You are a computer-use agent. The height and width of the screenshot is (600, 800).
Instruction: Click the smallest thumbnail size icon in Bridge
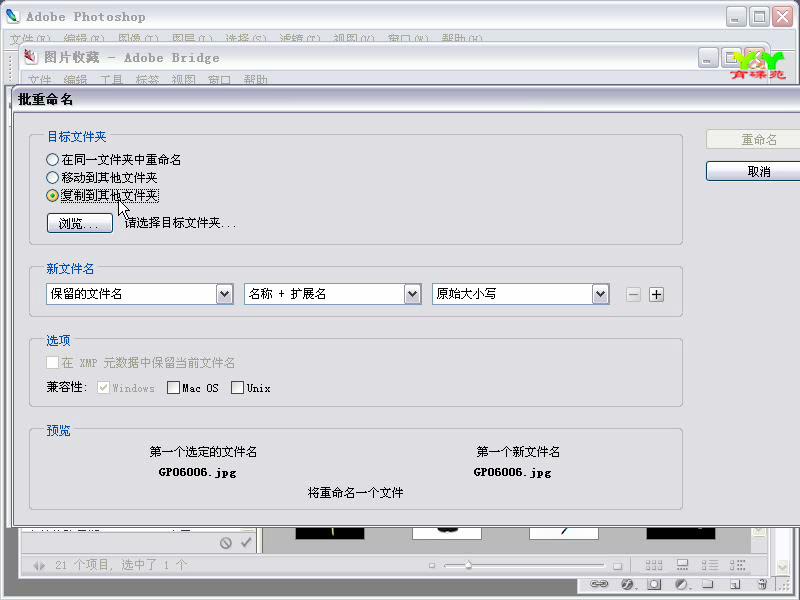pos(432,565)
